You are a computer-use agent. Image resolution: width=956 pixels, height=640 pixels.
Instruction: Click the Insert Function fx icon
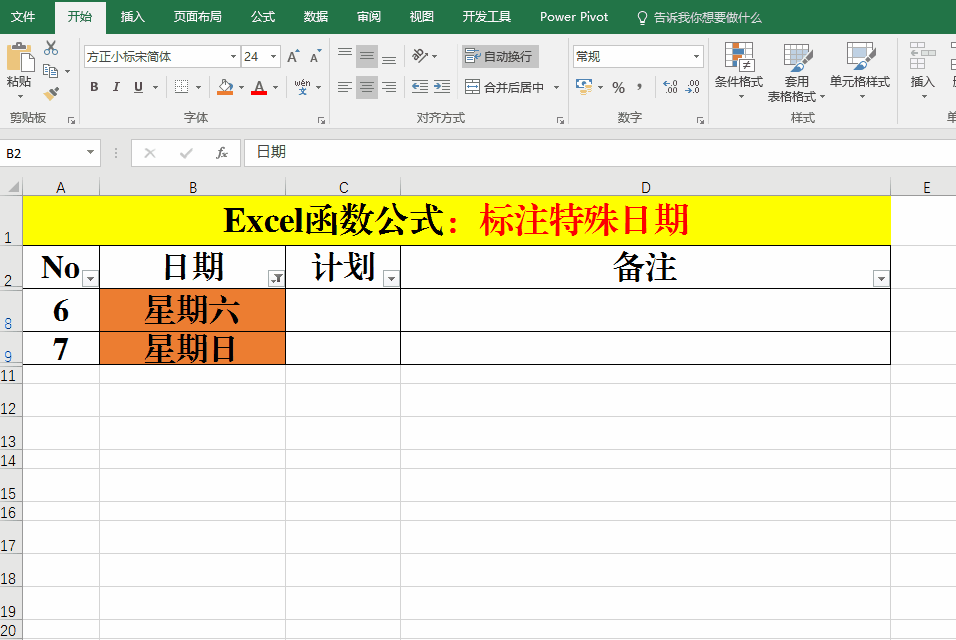tap(222, 153)
